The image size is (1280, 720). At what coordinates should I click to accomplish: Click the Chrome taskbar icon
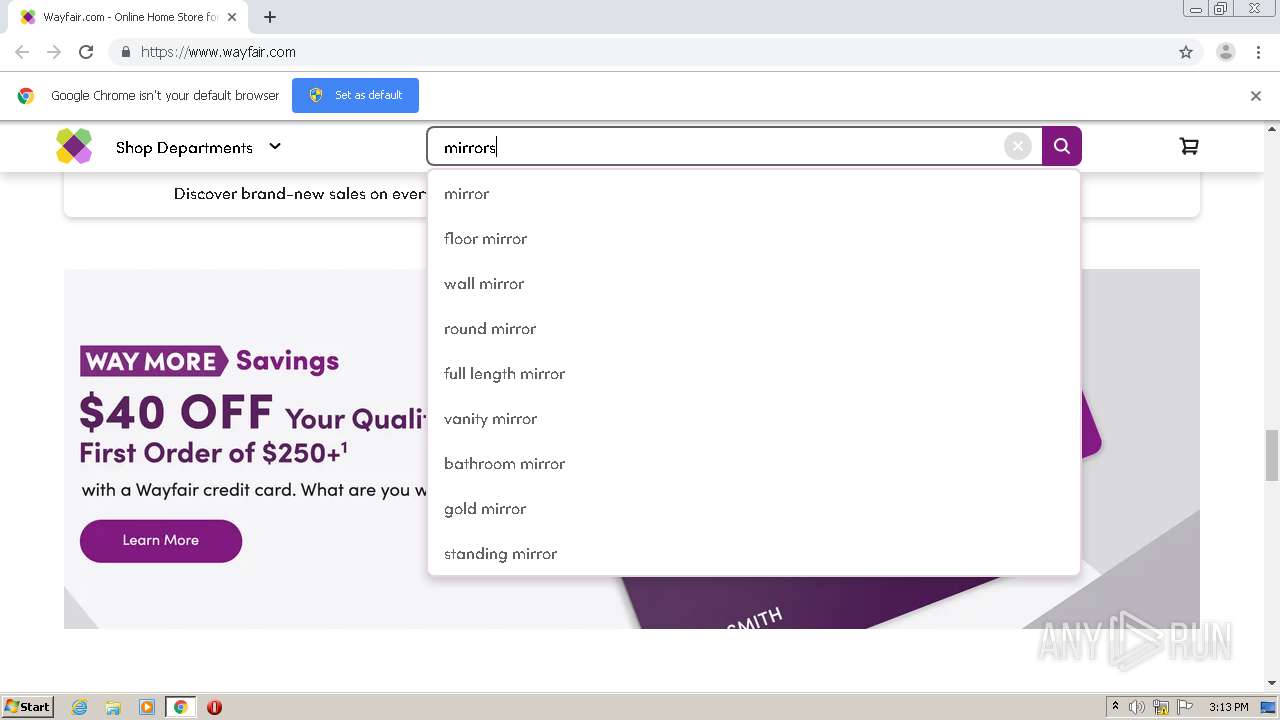coord(181,707)
